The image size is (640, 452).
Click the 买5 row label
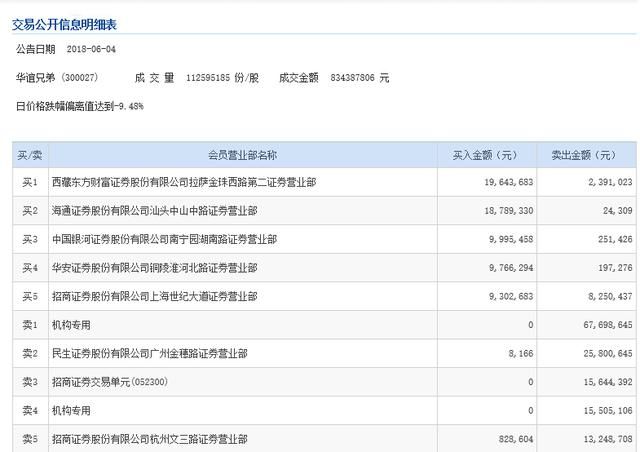tap(30, 296)
